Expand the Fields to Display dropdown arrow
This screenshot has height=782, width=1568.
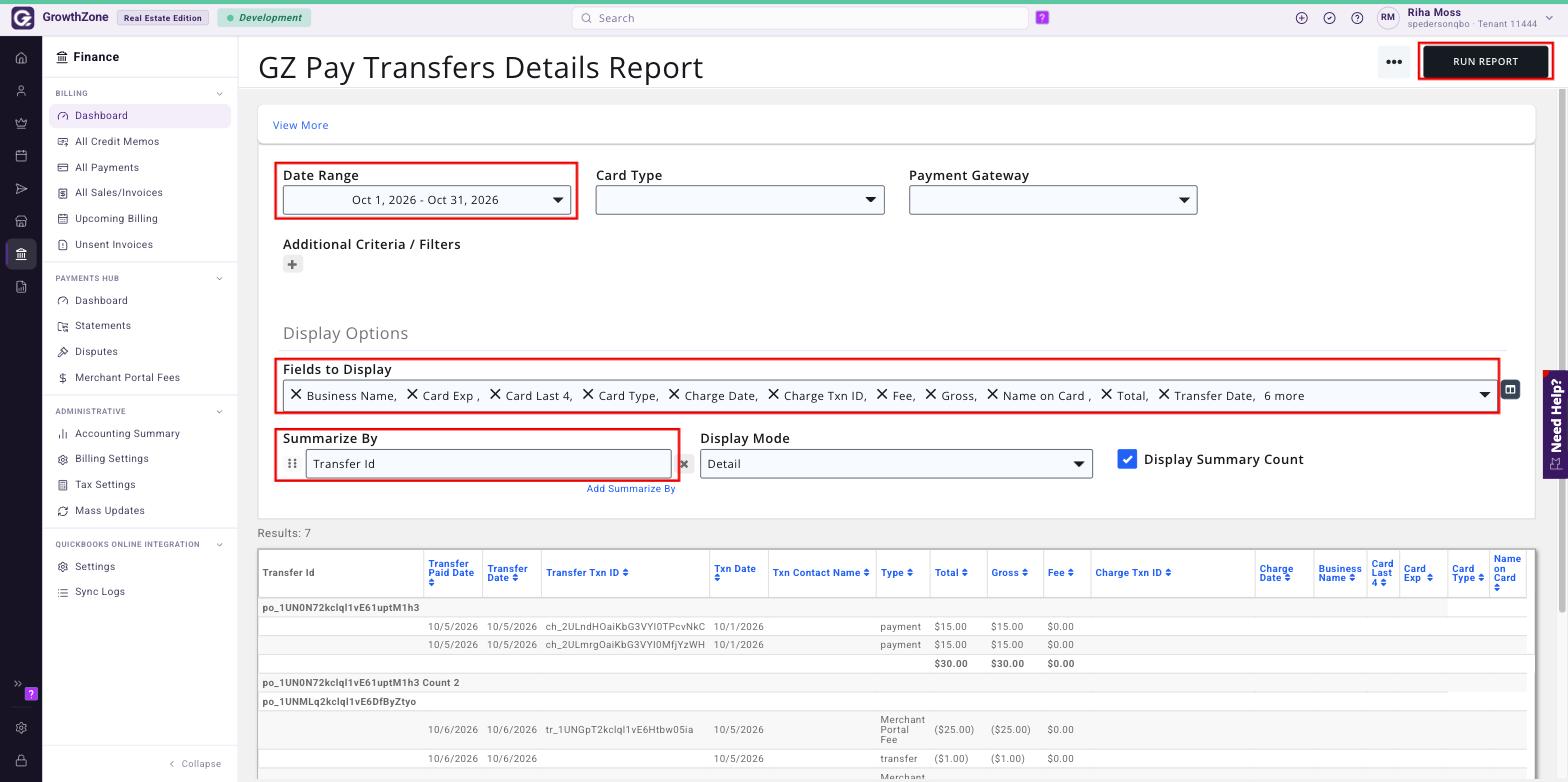tap(1485, 395)
